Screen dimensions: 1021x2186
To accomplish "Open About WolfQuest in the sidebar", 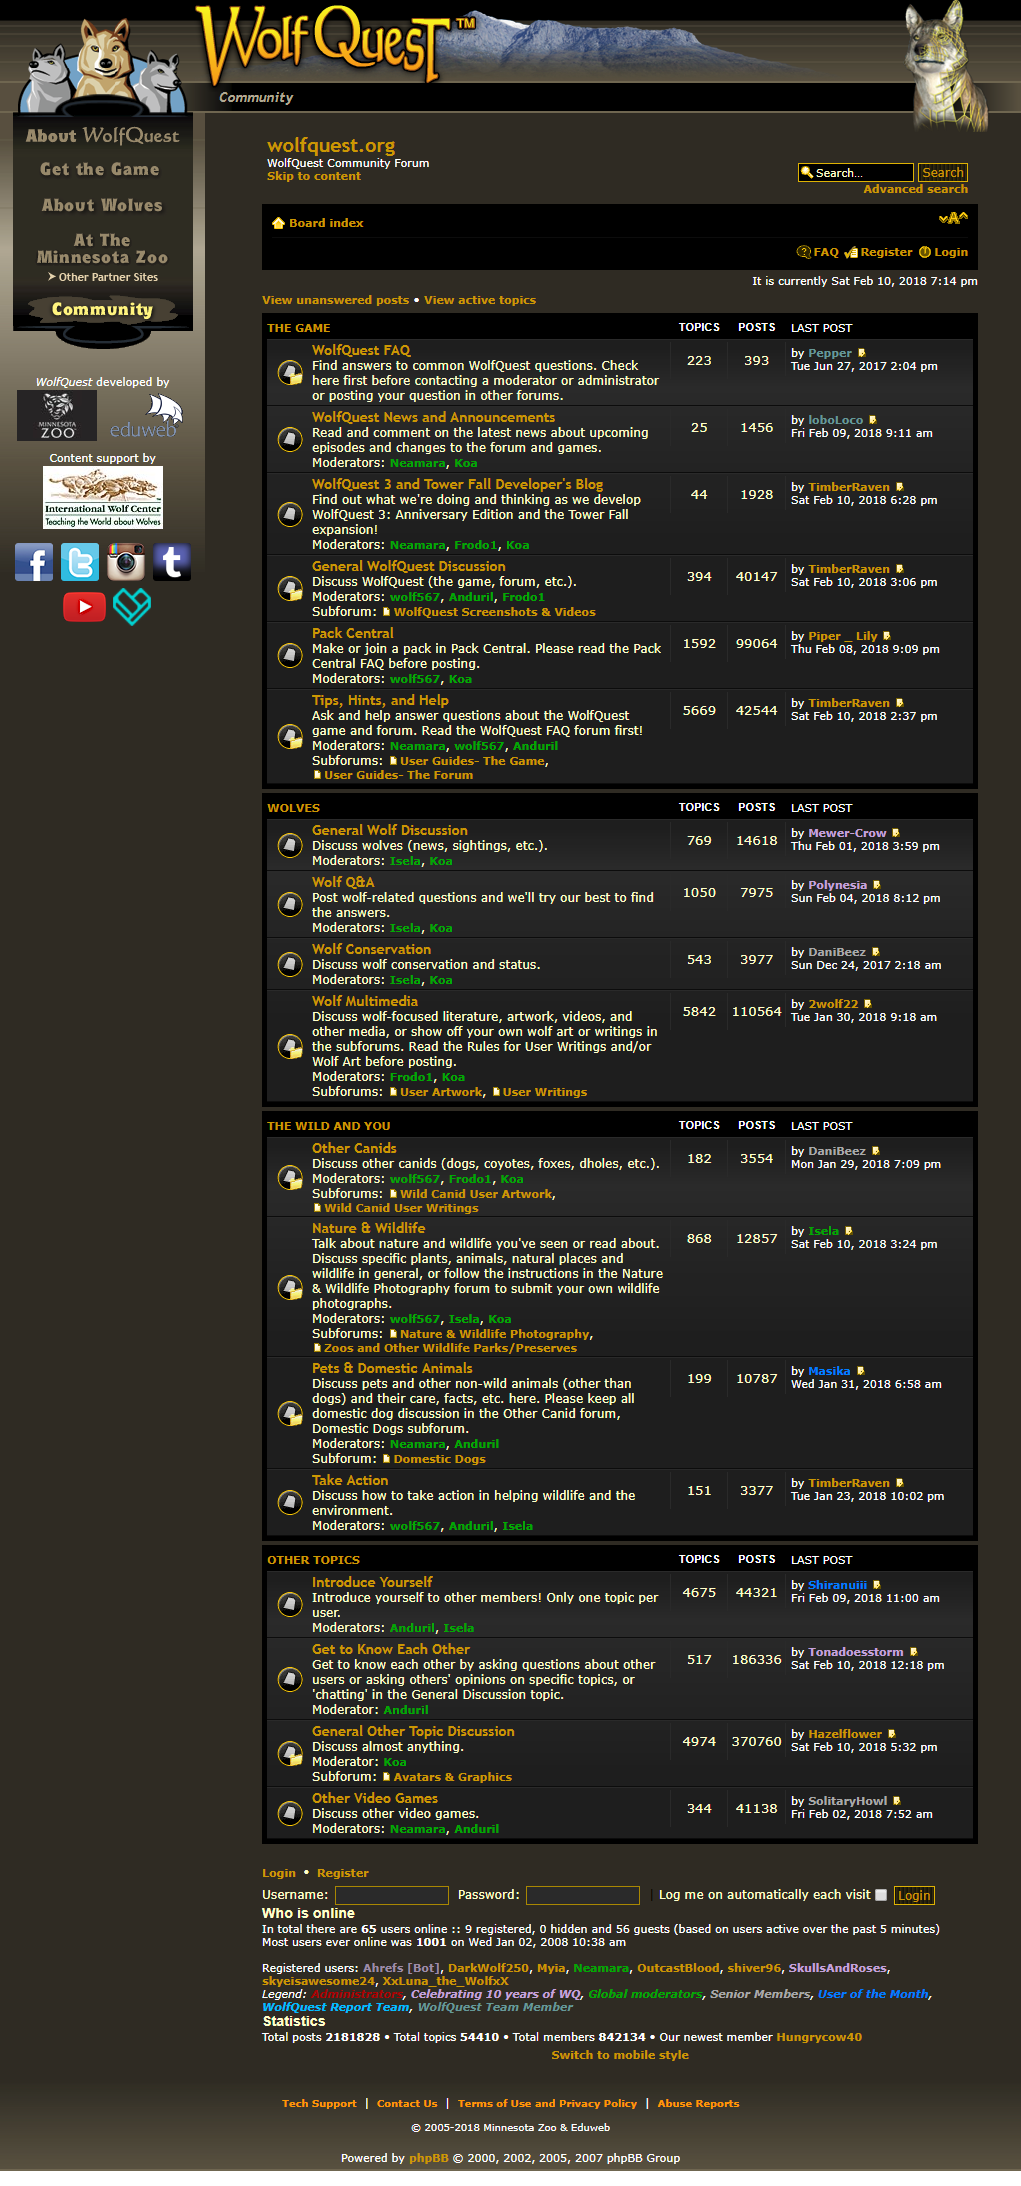I will pyautogui.click(x=102, y=135).
